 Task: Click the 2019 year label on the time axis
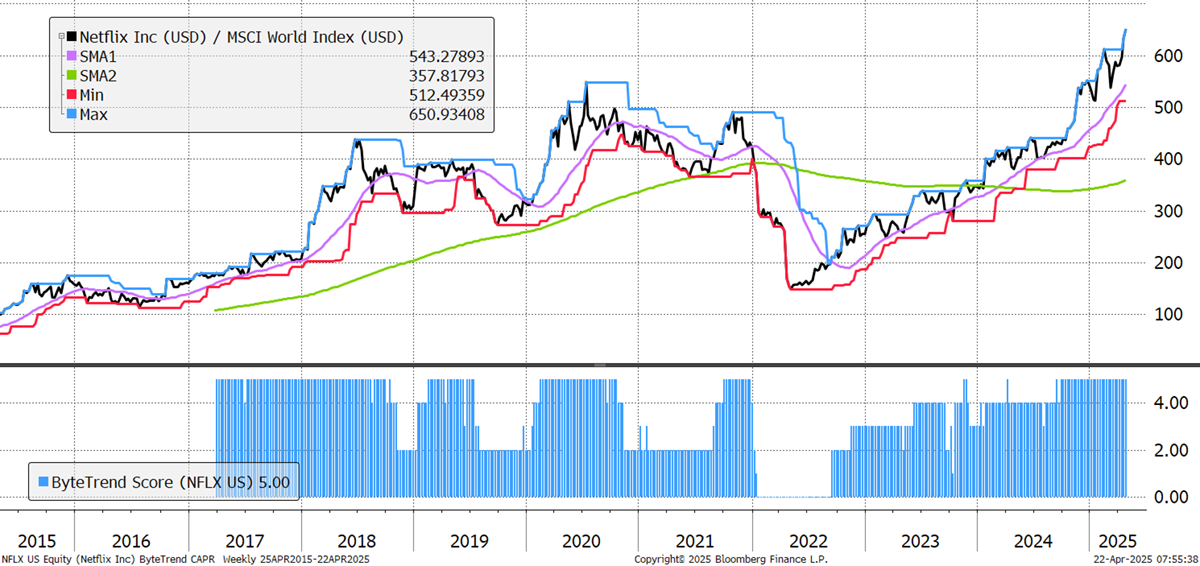(468, 541)
